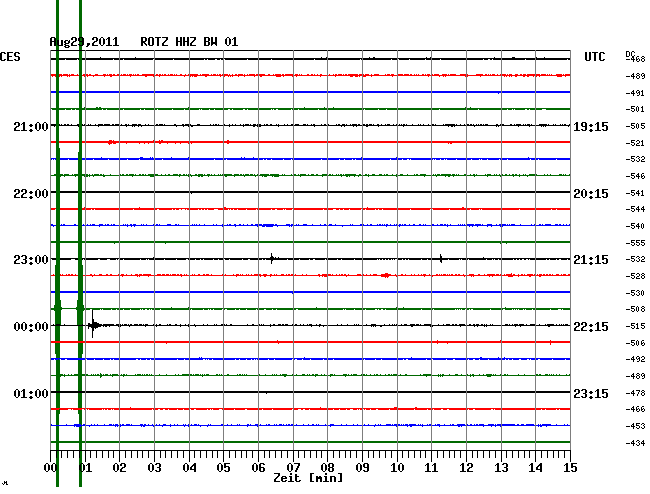The image size is (650, 494).
Task: Click the DC offset value -491
Action: coord(635,93)
